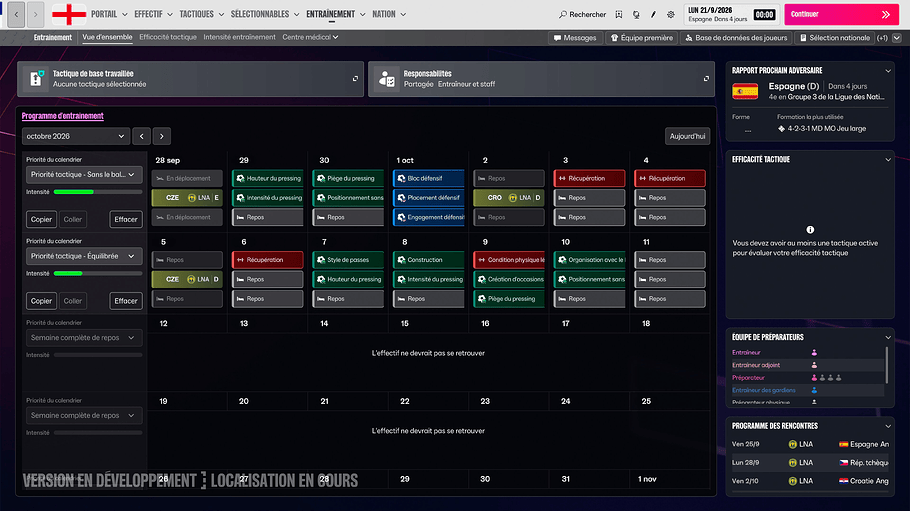Open the Programme d'entraînement link
Image resolution: width=910 pixels, height=511 pixels.
click(63, 116)
